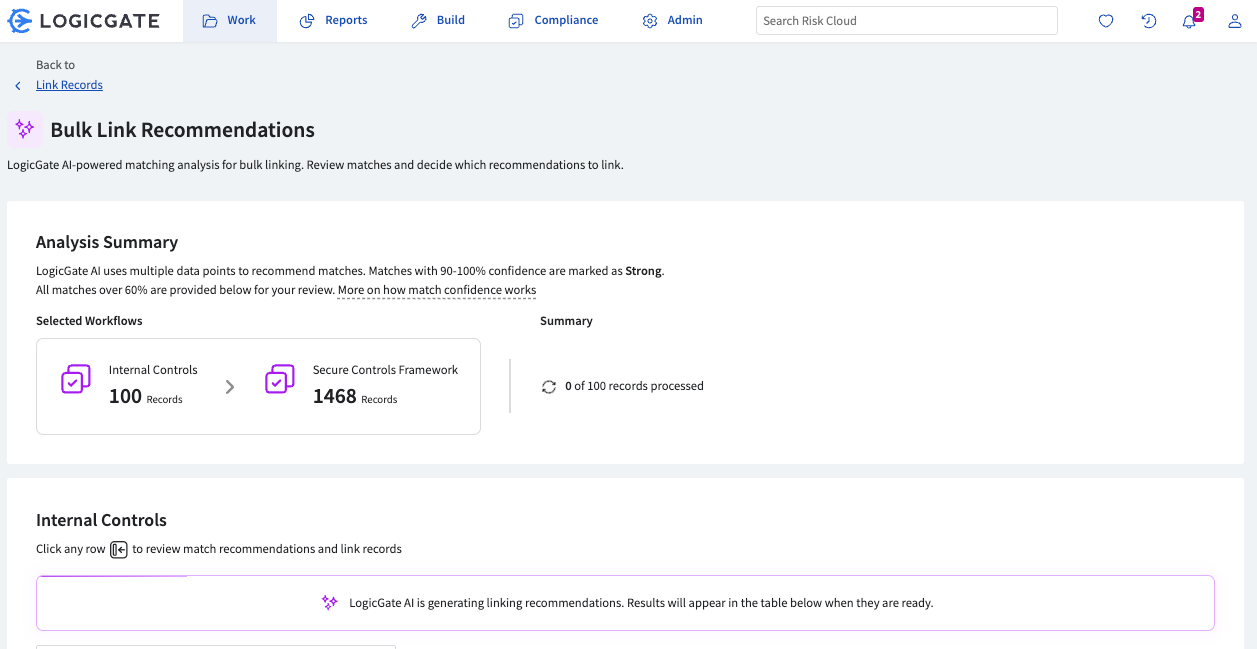This screenshot has height=649, width=1257.
Task: Click the generating recommendations progress banner
Action: tap(626, 603)
